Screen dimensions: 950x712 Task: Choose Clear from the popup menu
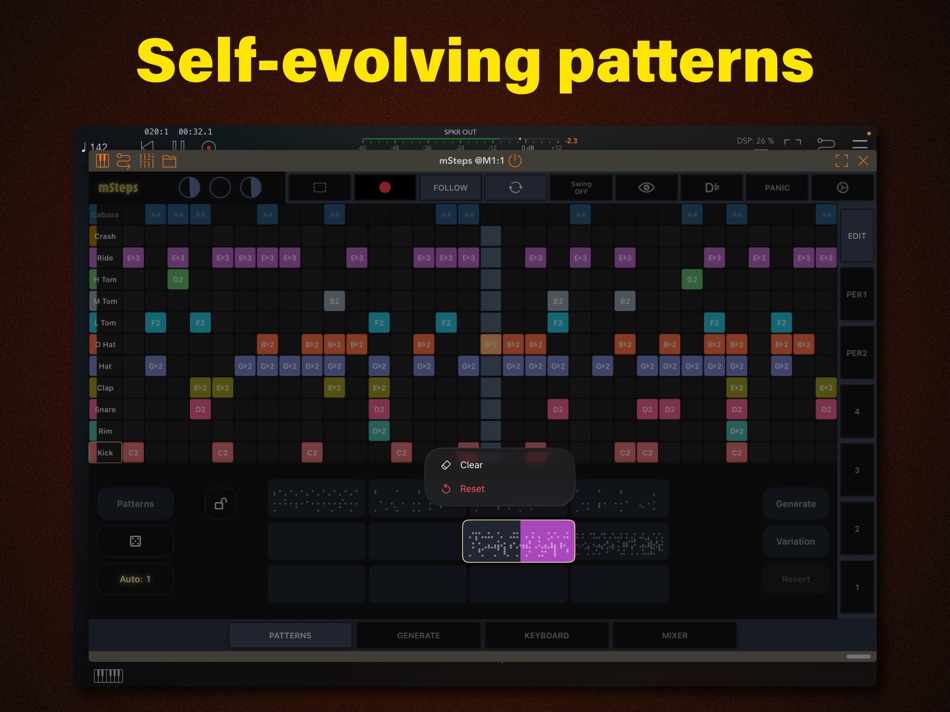pos(500,465)
